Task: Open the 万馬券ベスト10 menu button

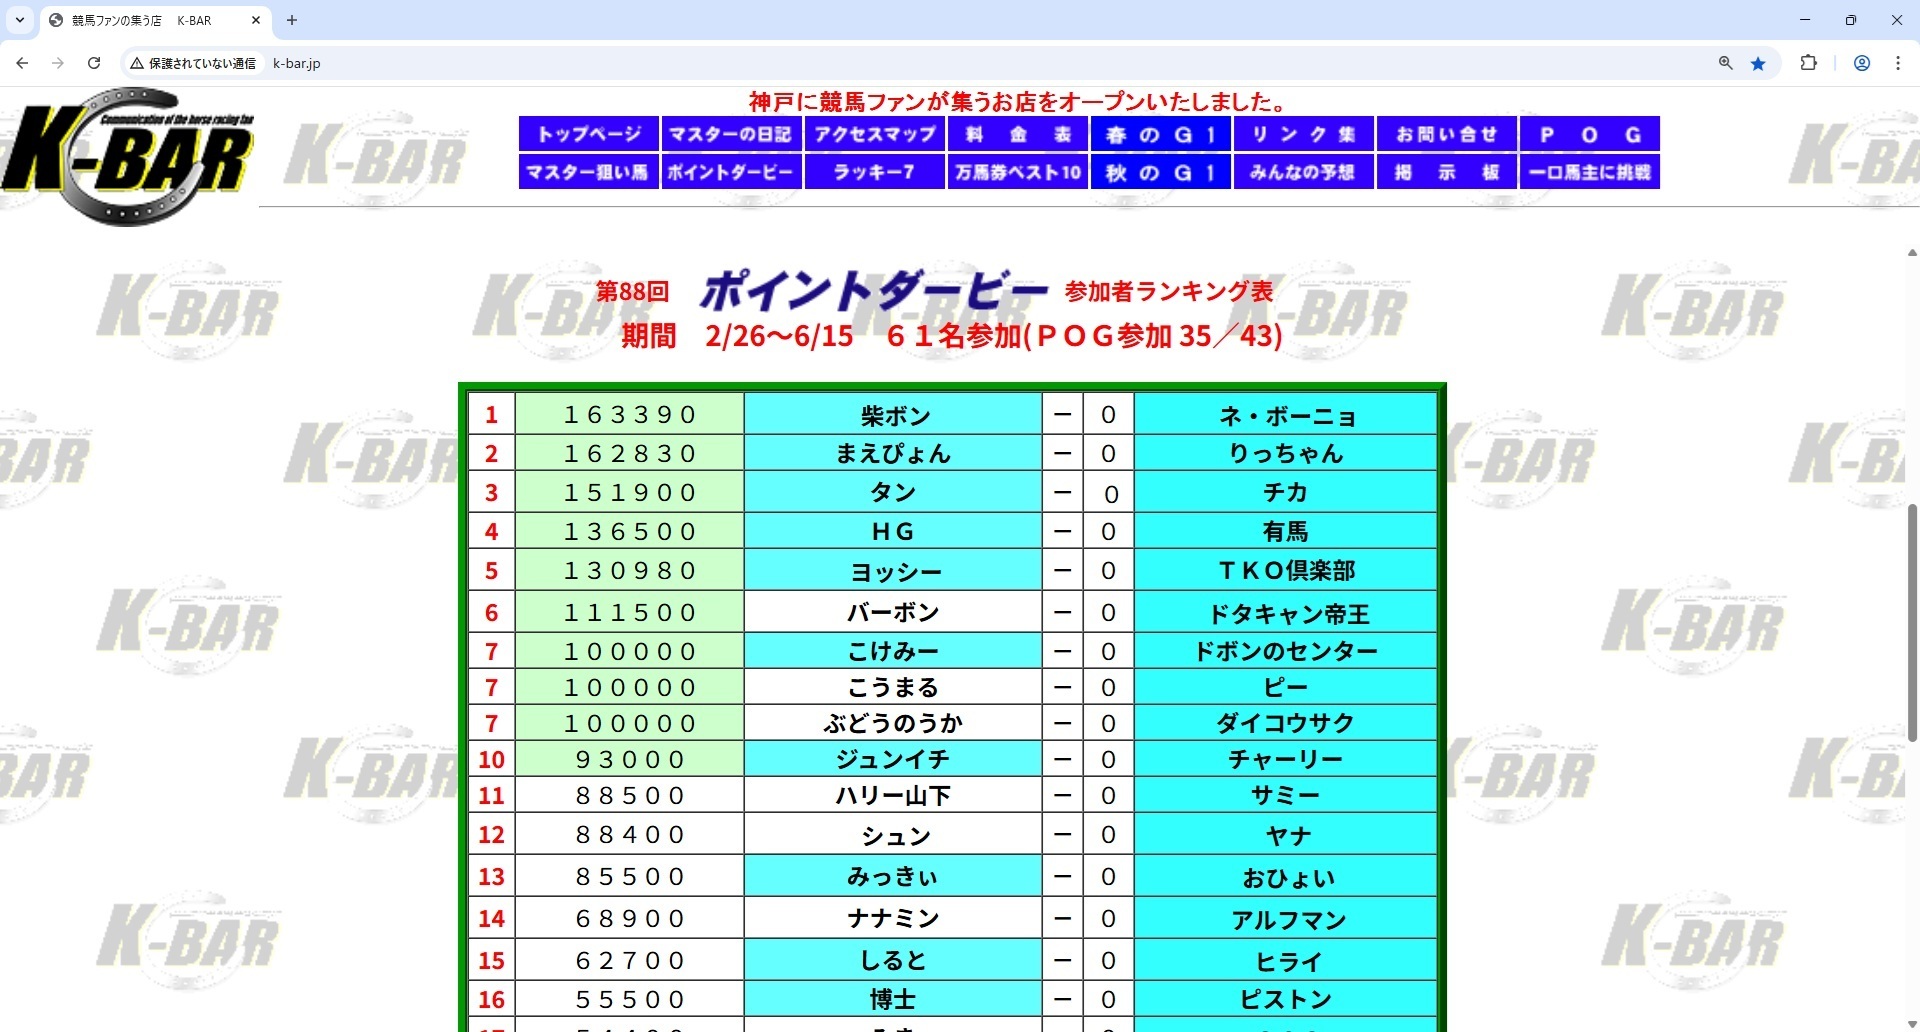Action: pyautogui.click(x=1017, y=172)
